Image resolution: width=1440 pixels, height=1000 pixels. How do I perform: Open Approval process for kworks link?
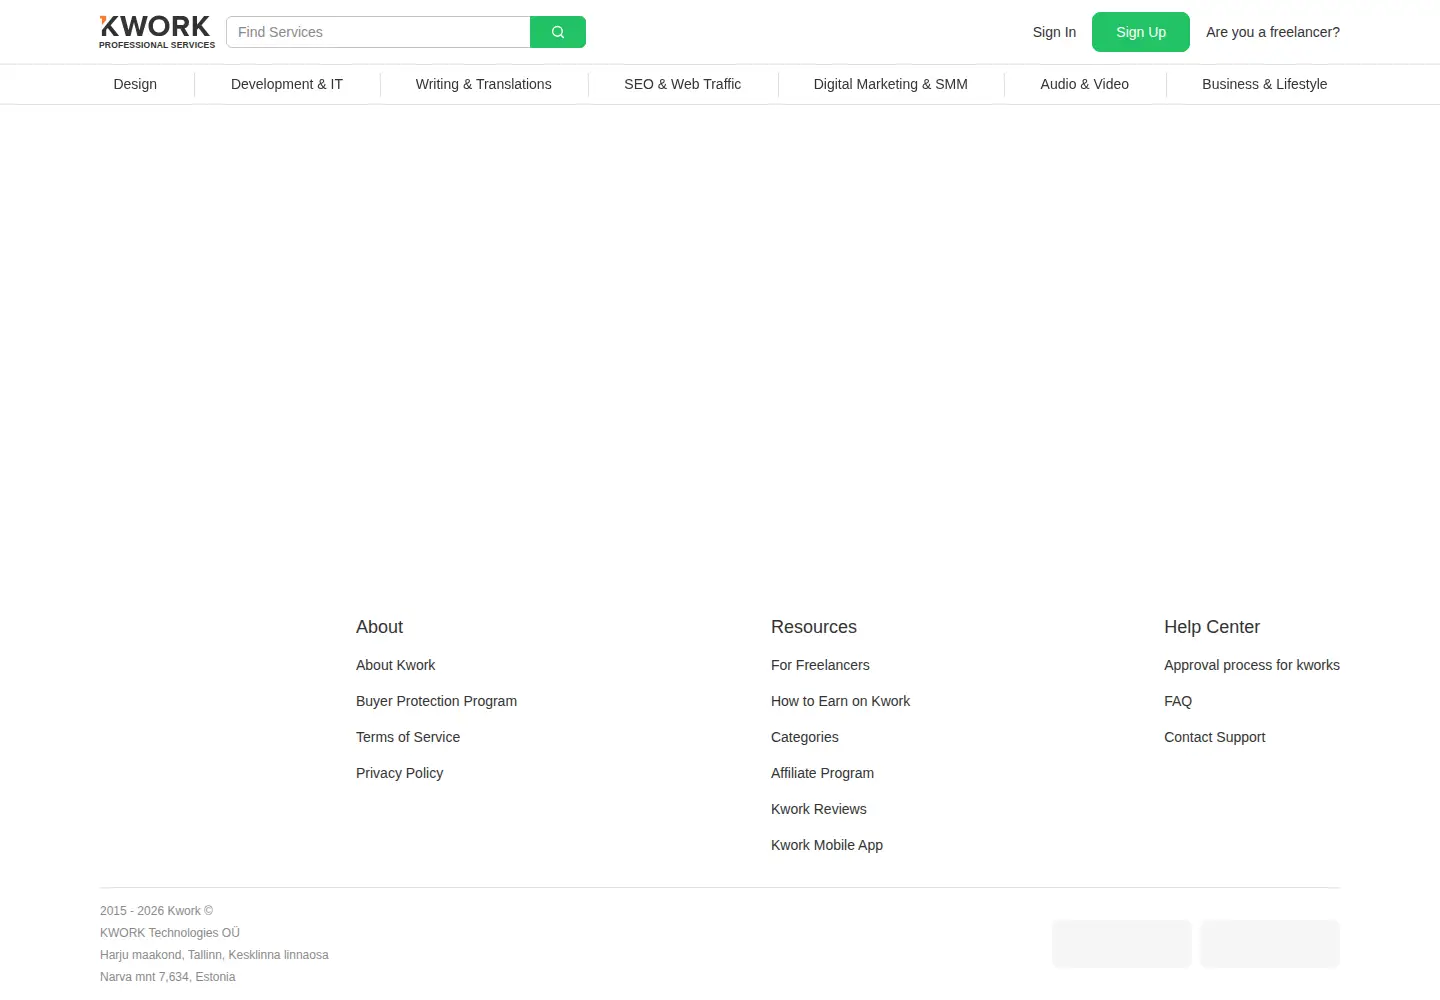click(x=1252, y=665)
